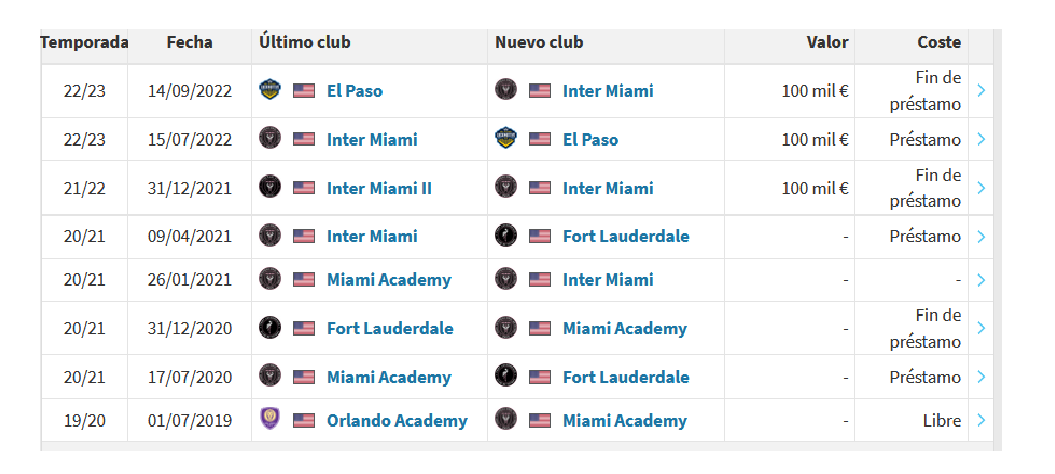Click the Fort Lauderdale crest in the 09/04/2021 row

pos(505,236)
